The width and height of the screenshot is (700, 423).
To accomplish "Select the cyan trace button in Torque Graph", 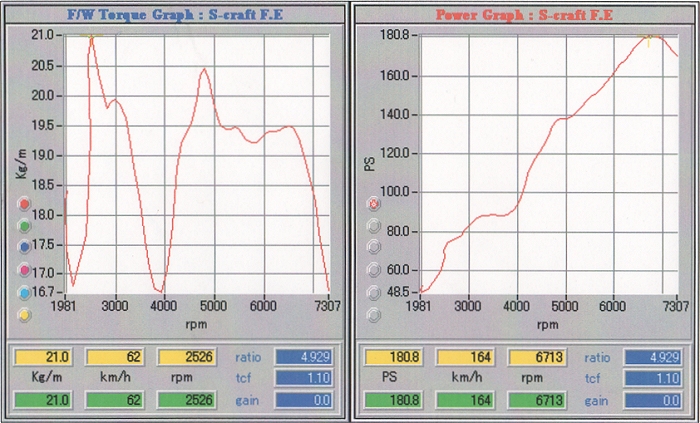I will tap(25, 293).
